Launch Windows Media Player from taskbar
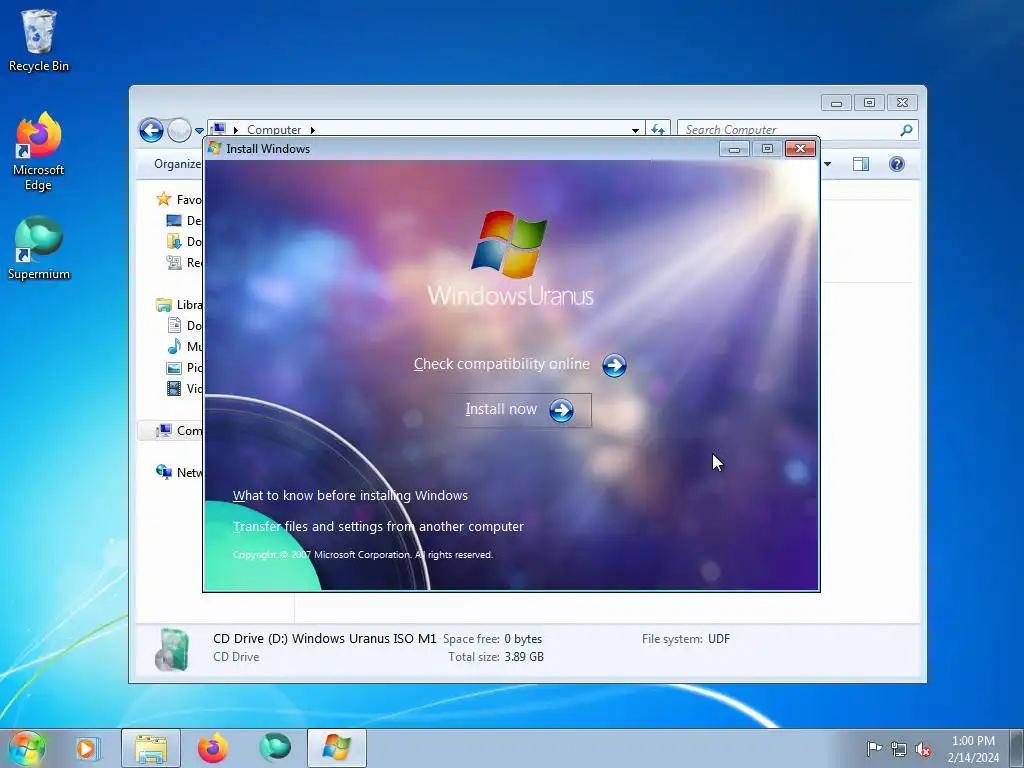Screen dimensions: 1024x768 pos(86,748)
